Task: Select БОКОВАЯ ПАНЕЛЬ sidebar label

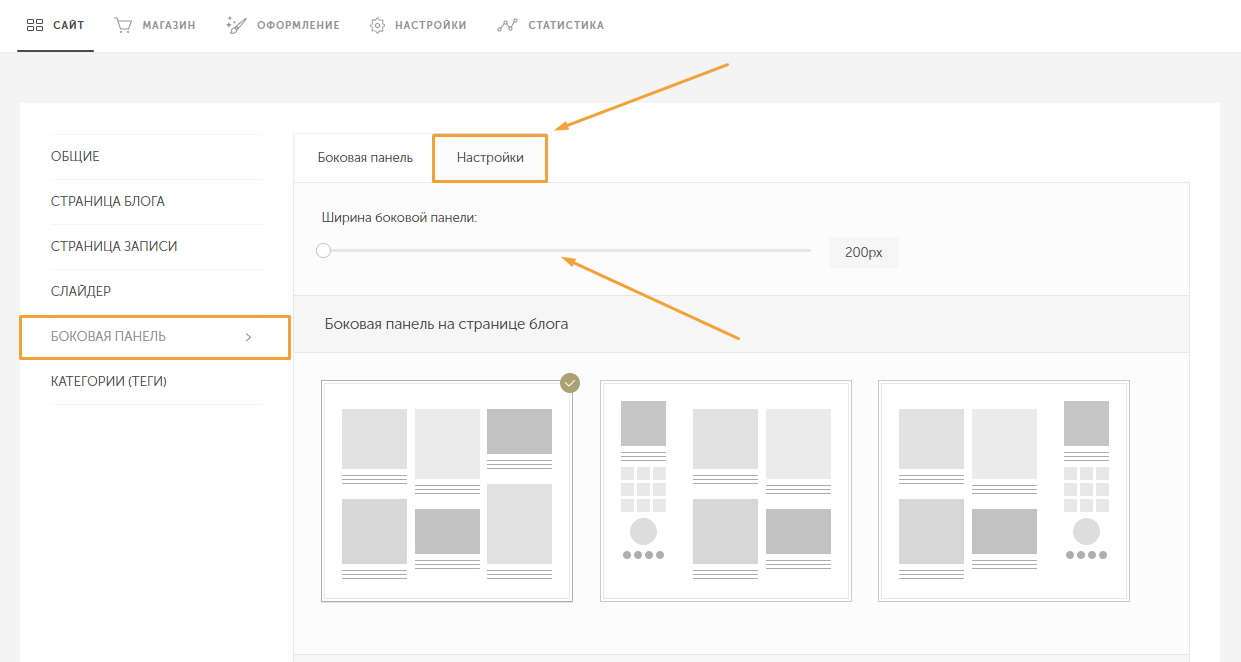Action: [x=108, y=337]
